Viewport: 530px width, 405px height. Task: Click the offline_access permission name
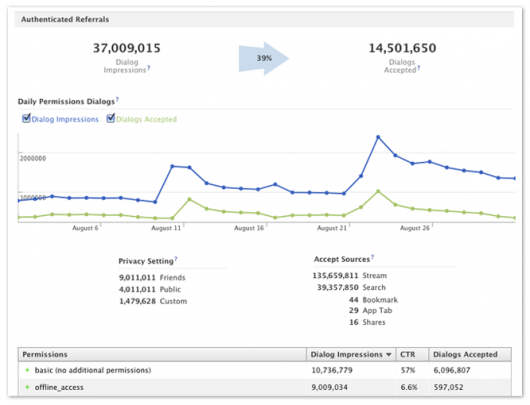coord(59,387)
